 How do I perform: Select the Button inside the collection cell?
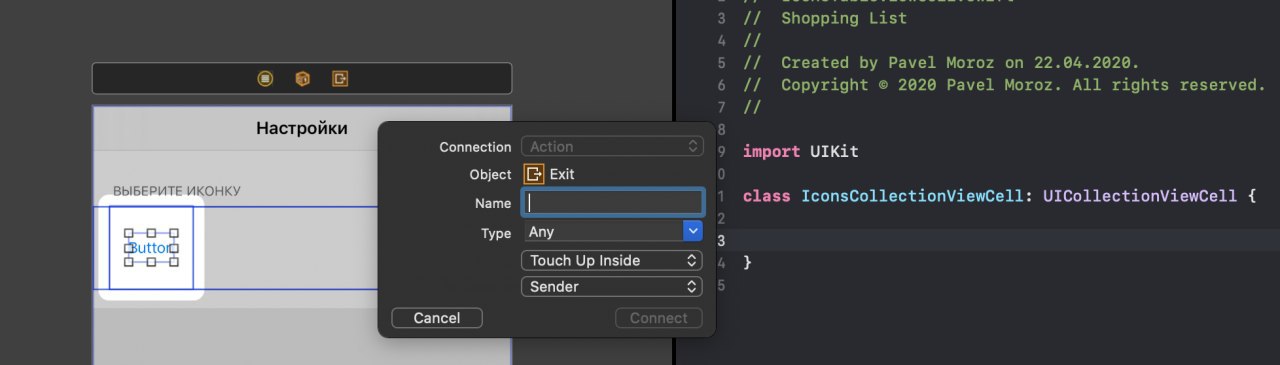click(x=151, y=248)
